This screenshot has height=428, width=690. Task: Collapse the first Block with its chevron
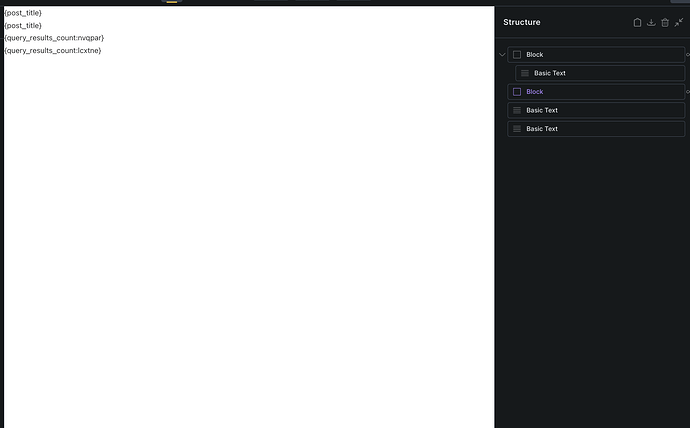[x=502, y=55]
